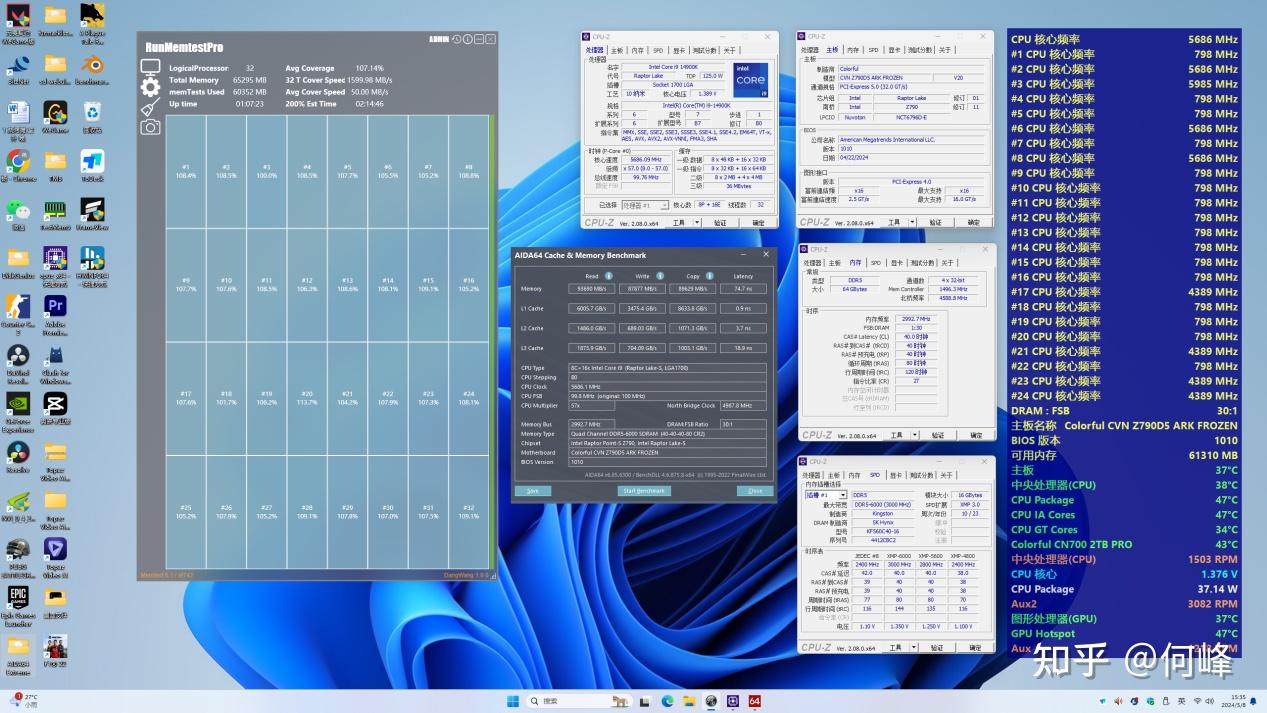The image size is (1267, 713).
Task: Click Close button in AIDA64 benchmark window
Action: tap(755, 491)
